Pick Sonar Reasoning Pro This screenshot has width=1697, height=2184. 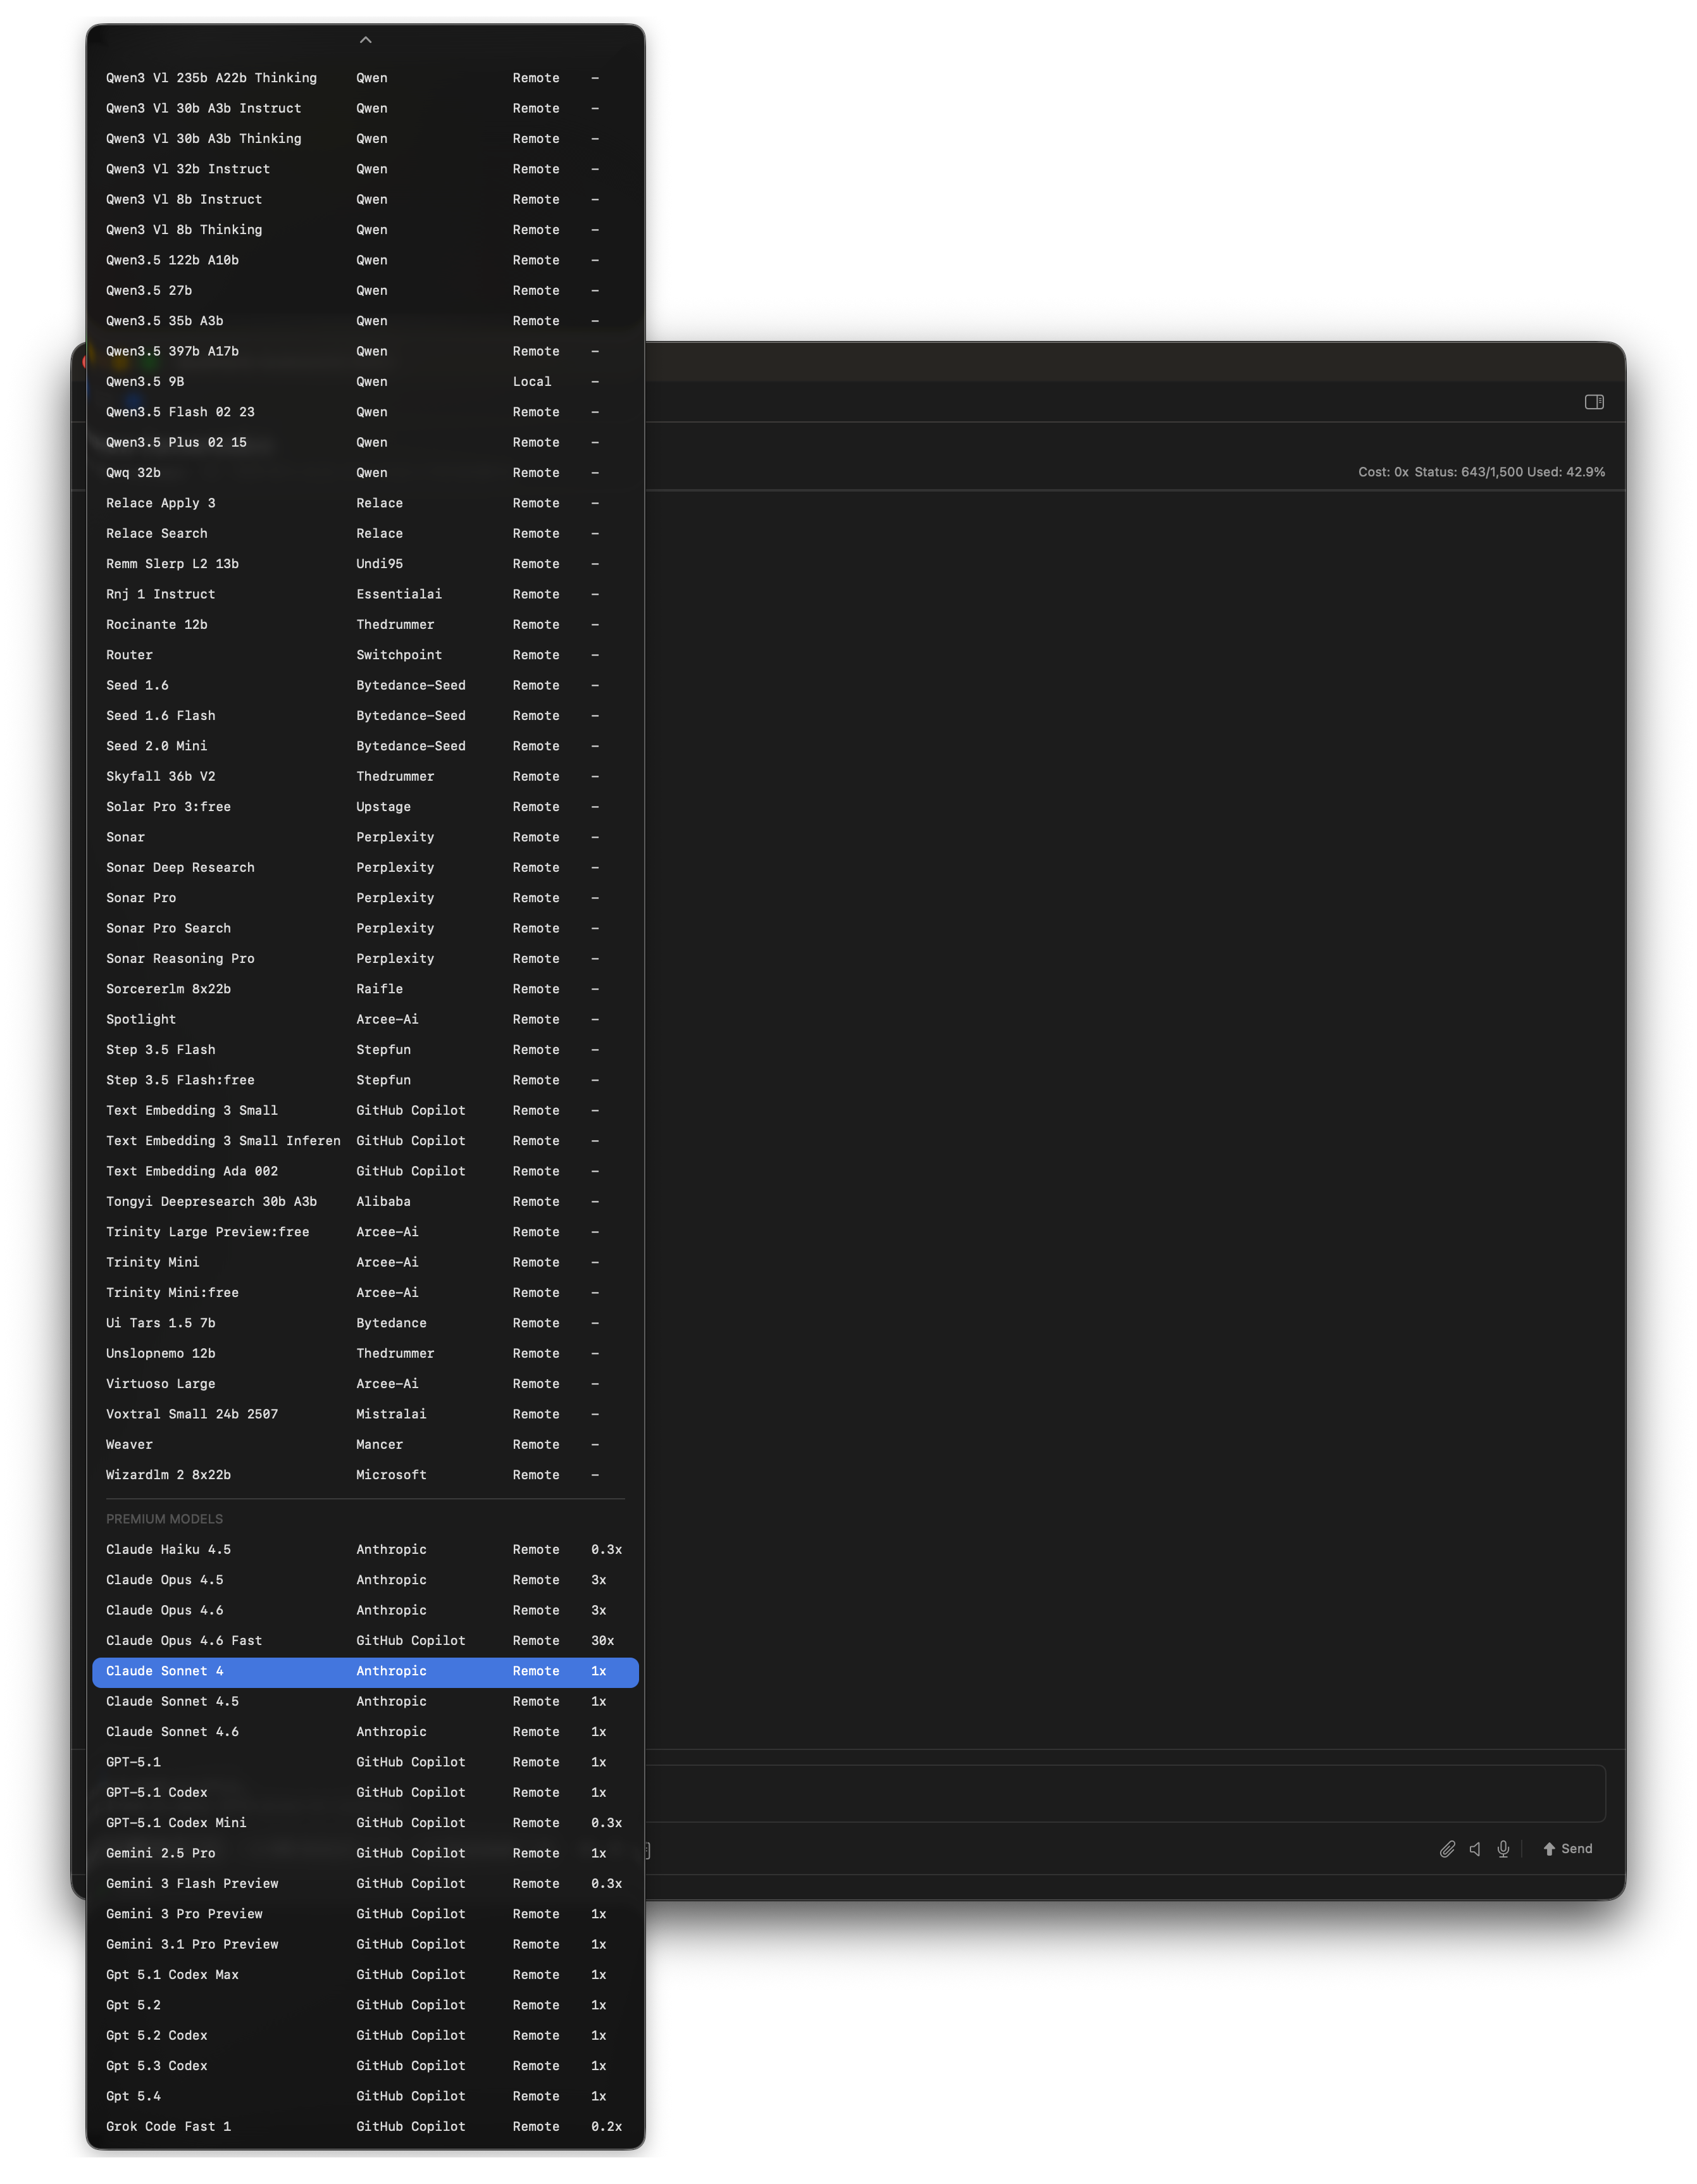(365, 959)
